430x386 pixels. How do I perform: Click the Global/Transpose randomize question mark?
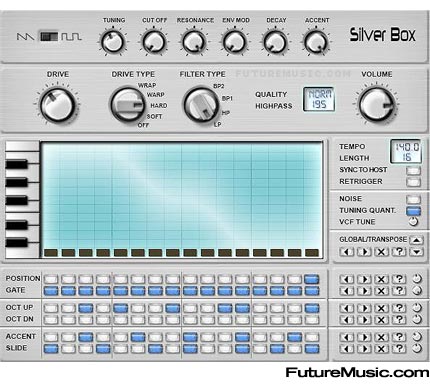[399, 252]
